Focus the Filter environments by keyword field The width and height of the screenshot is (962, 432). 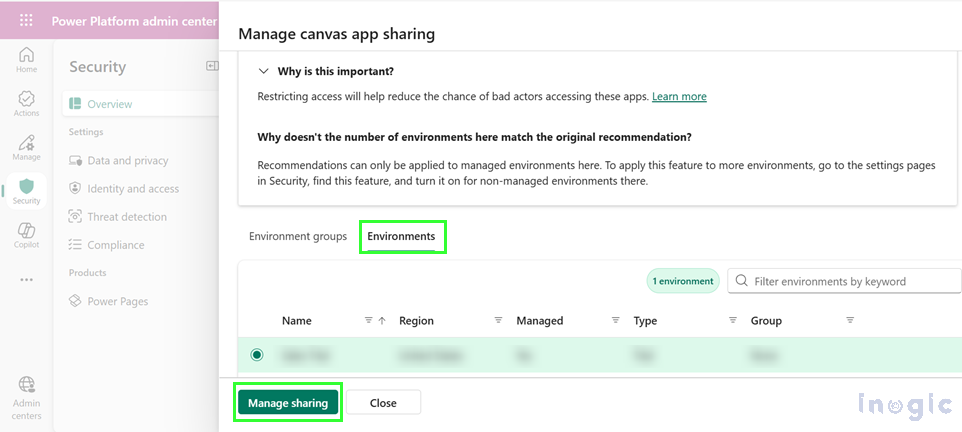[844, 281]
